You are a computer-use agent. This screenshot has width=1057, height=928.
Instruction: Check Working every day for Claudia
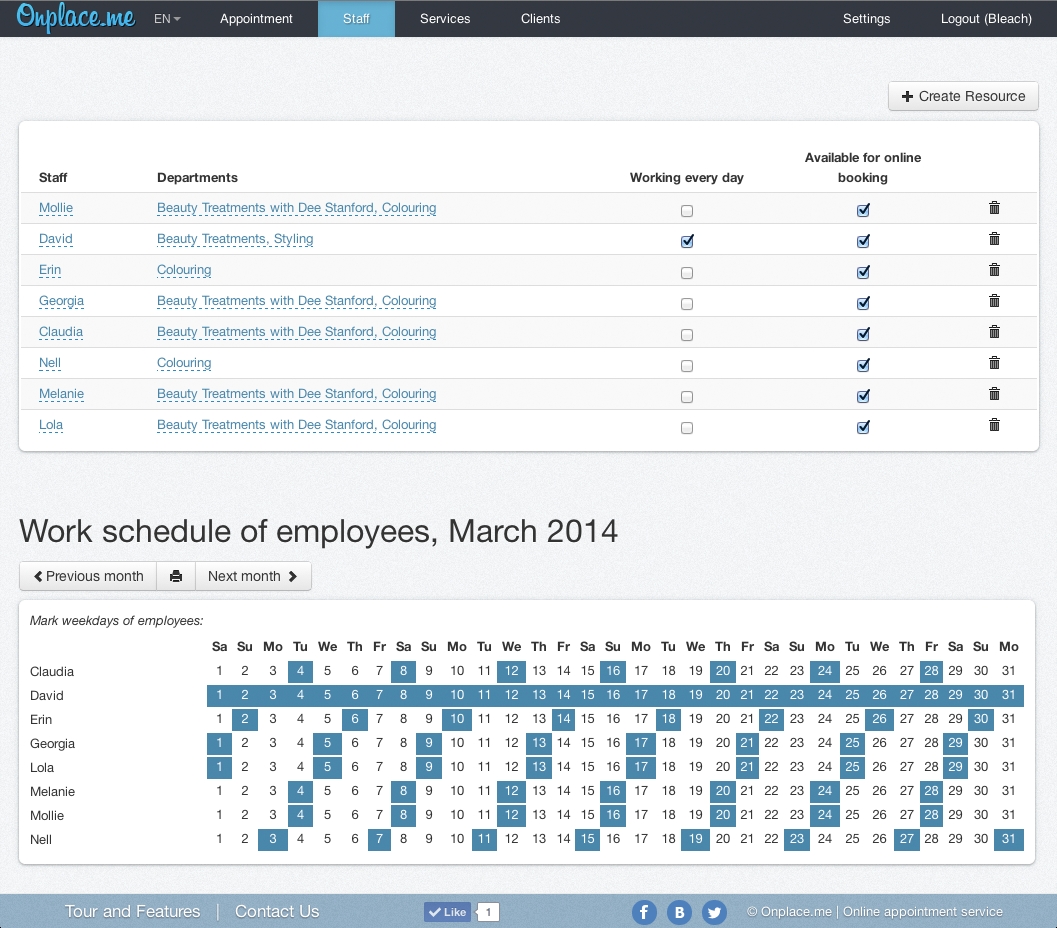(687, 335)
